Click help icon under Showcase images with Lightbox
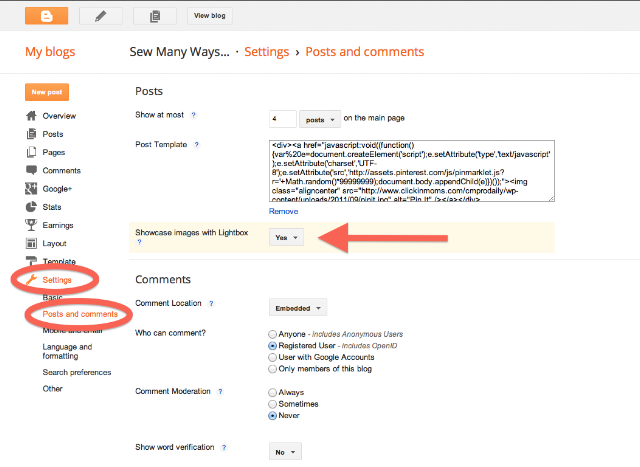Viewport: 640px width, 467px height. [139, 242]
